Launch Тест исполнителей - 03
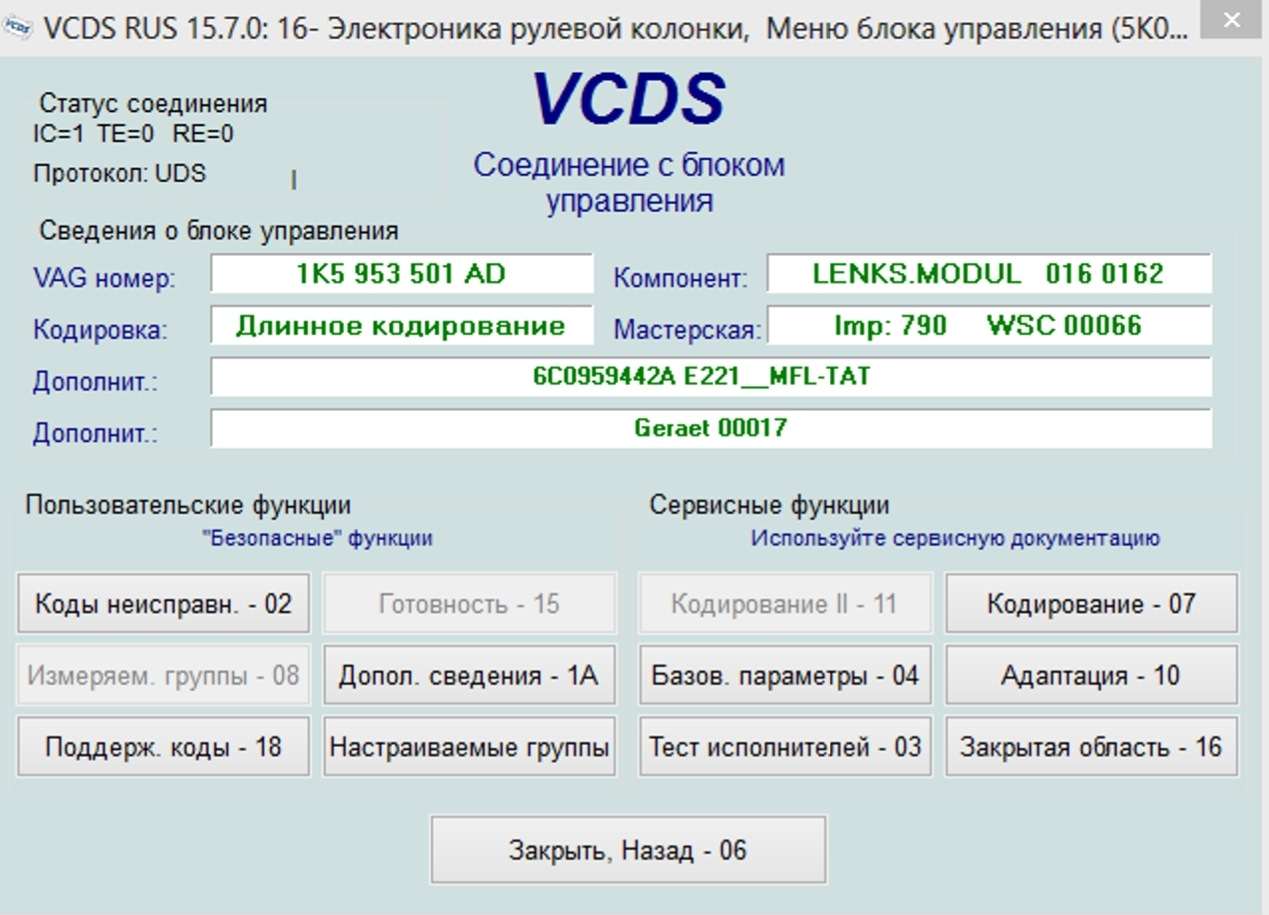 pyautogui.click(x=785, y=747)
